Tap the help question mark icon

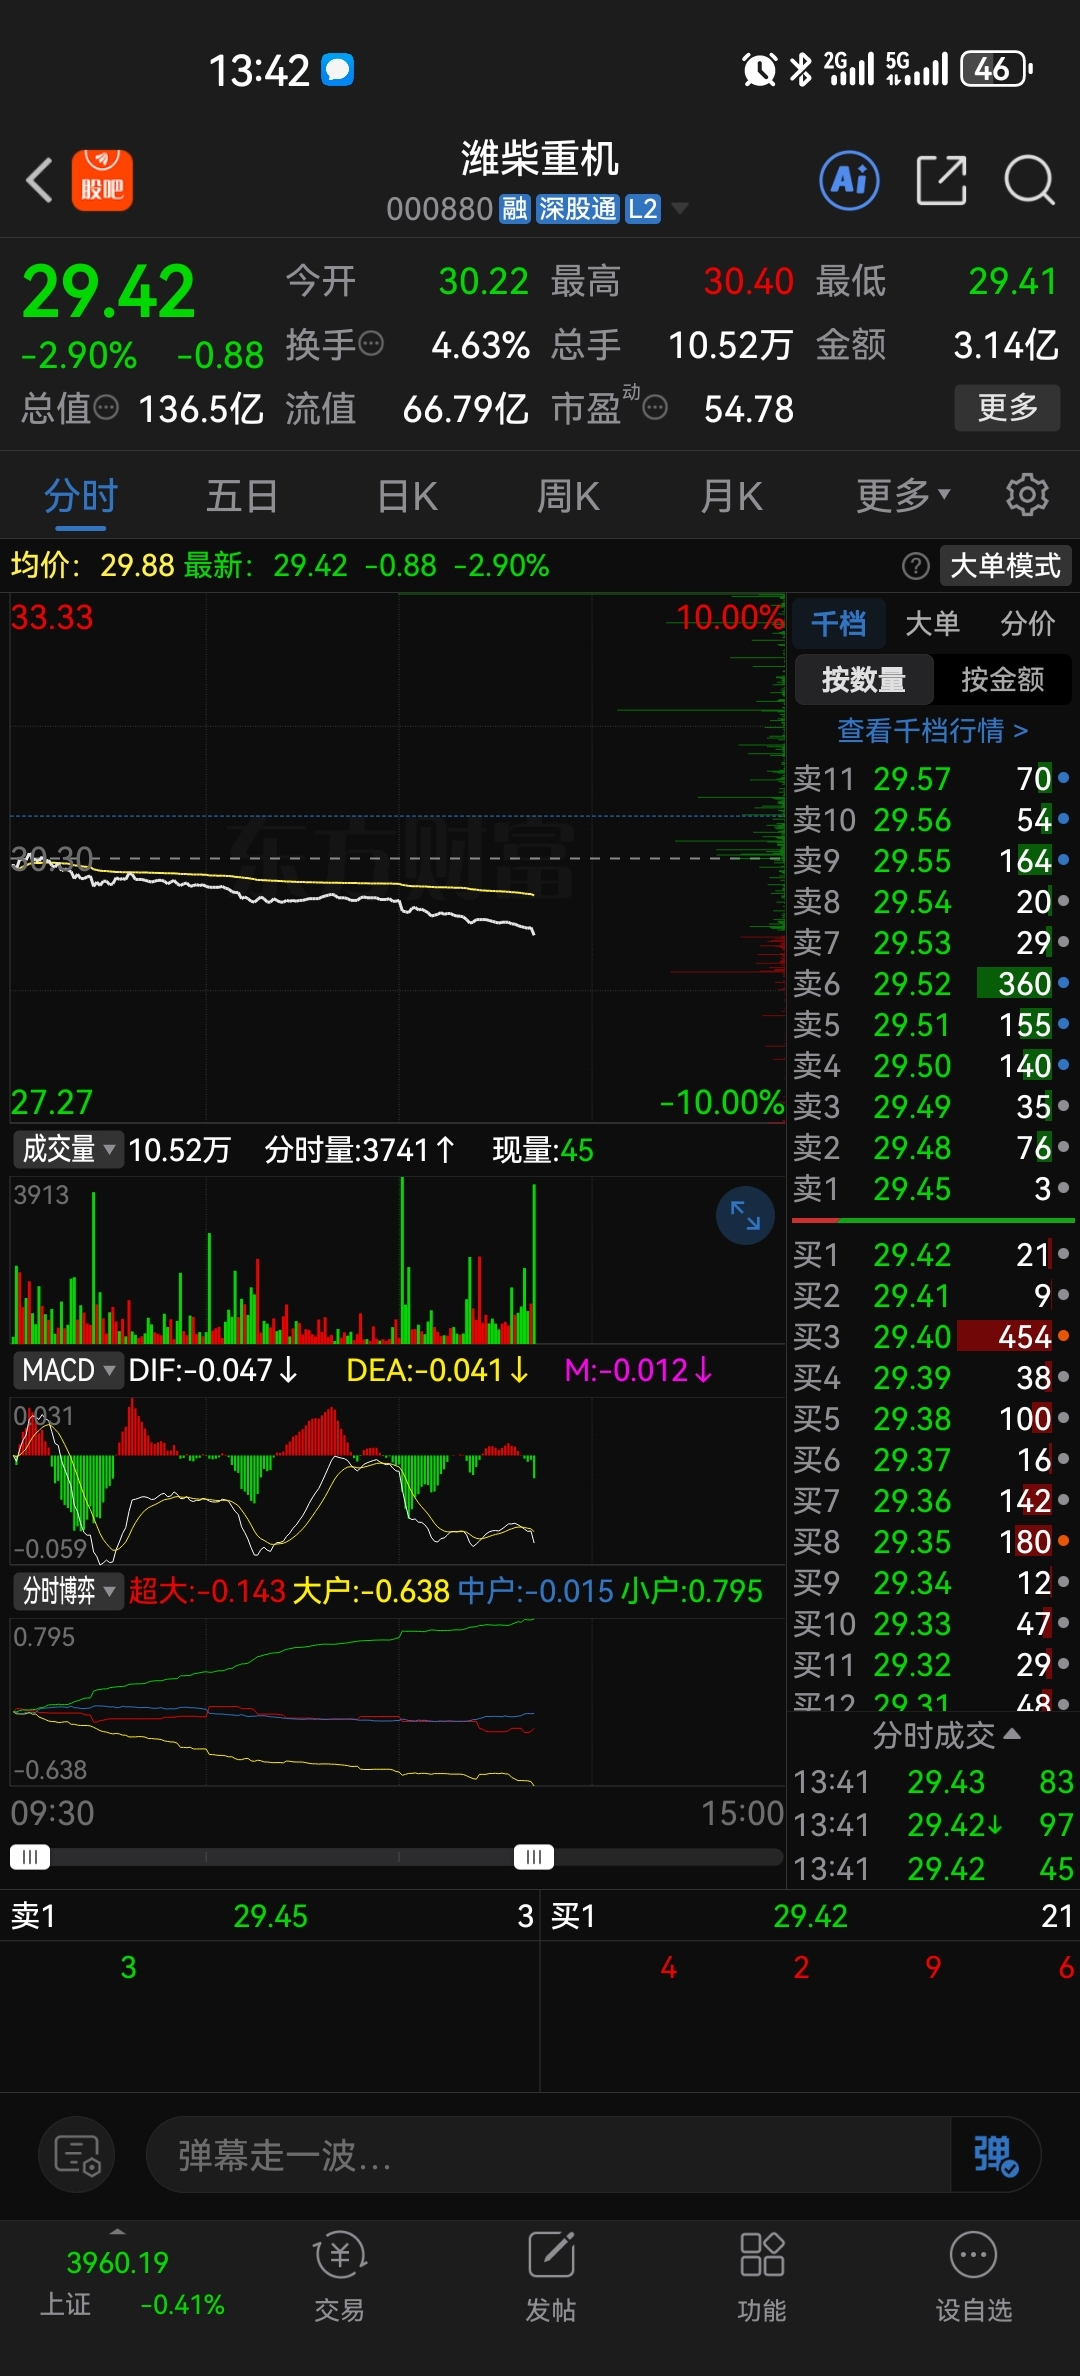coord(915,566)
